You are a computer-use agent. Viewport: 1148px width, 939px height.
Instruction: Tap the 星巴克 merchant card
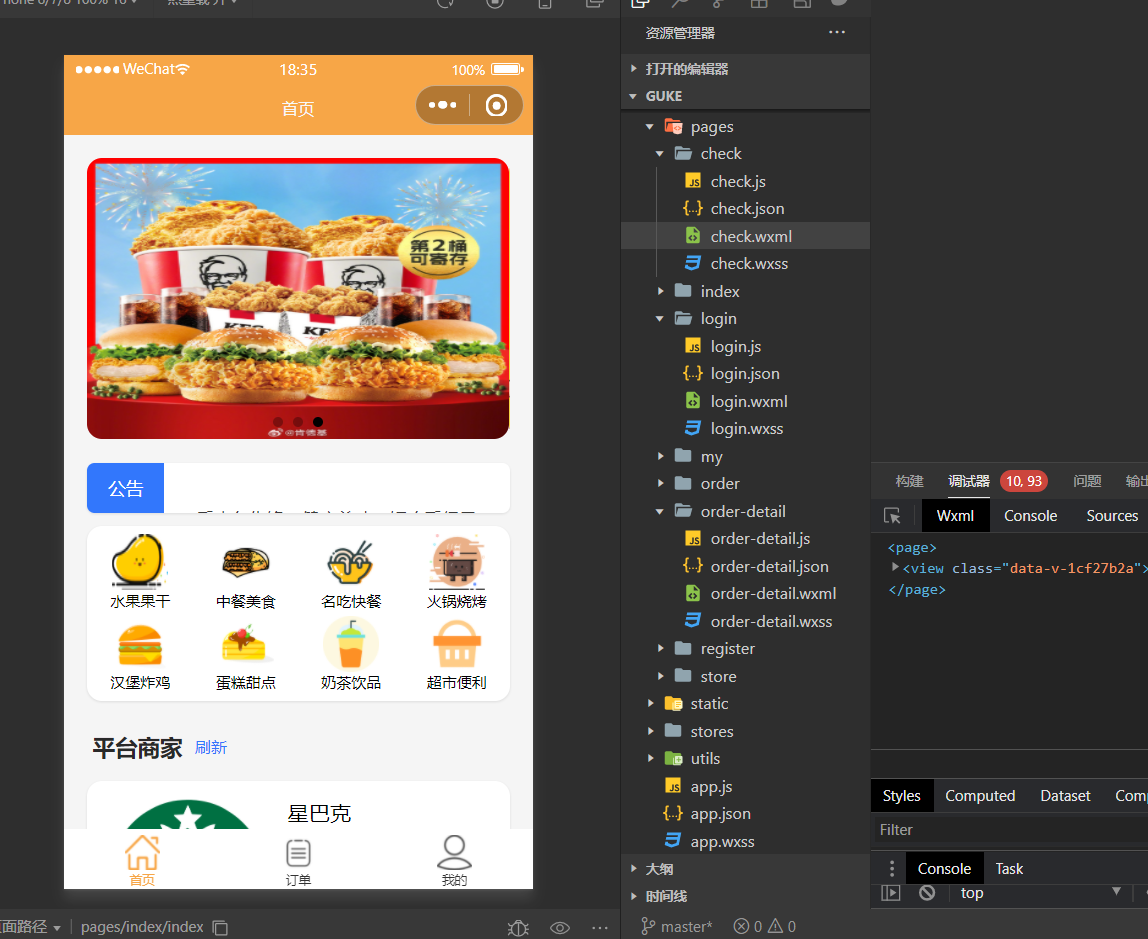(298, 805)
